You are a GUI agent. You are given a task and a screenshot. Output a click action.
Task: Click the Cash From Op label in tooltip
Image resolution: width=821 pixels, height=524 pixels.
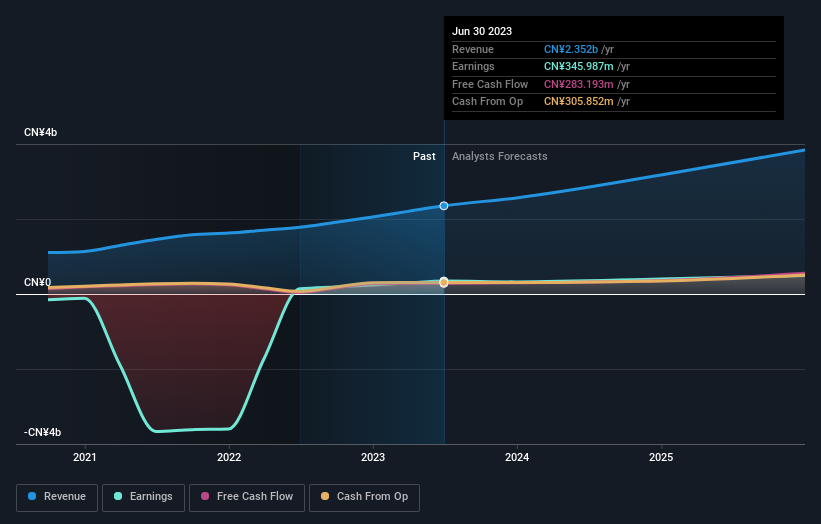click(x=487, y=102)
